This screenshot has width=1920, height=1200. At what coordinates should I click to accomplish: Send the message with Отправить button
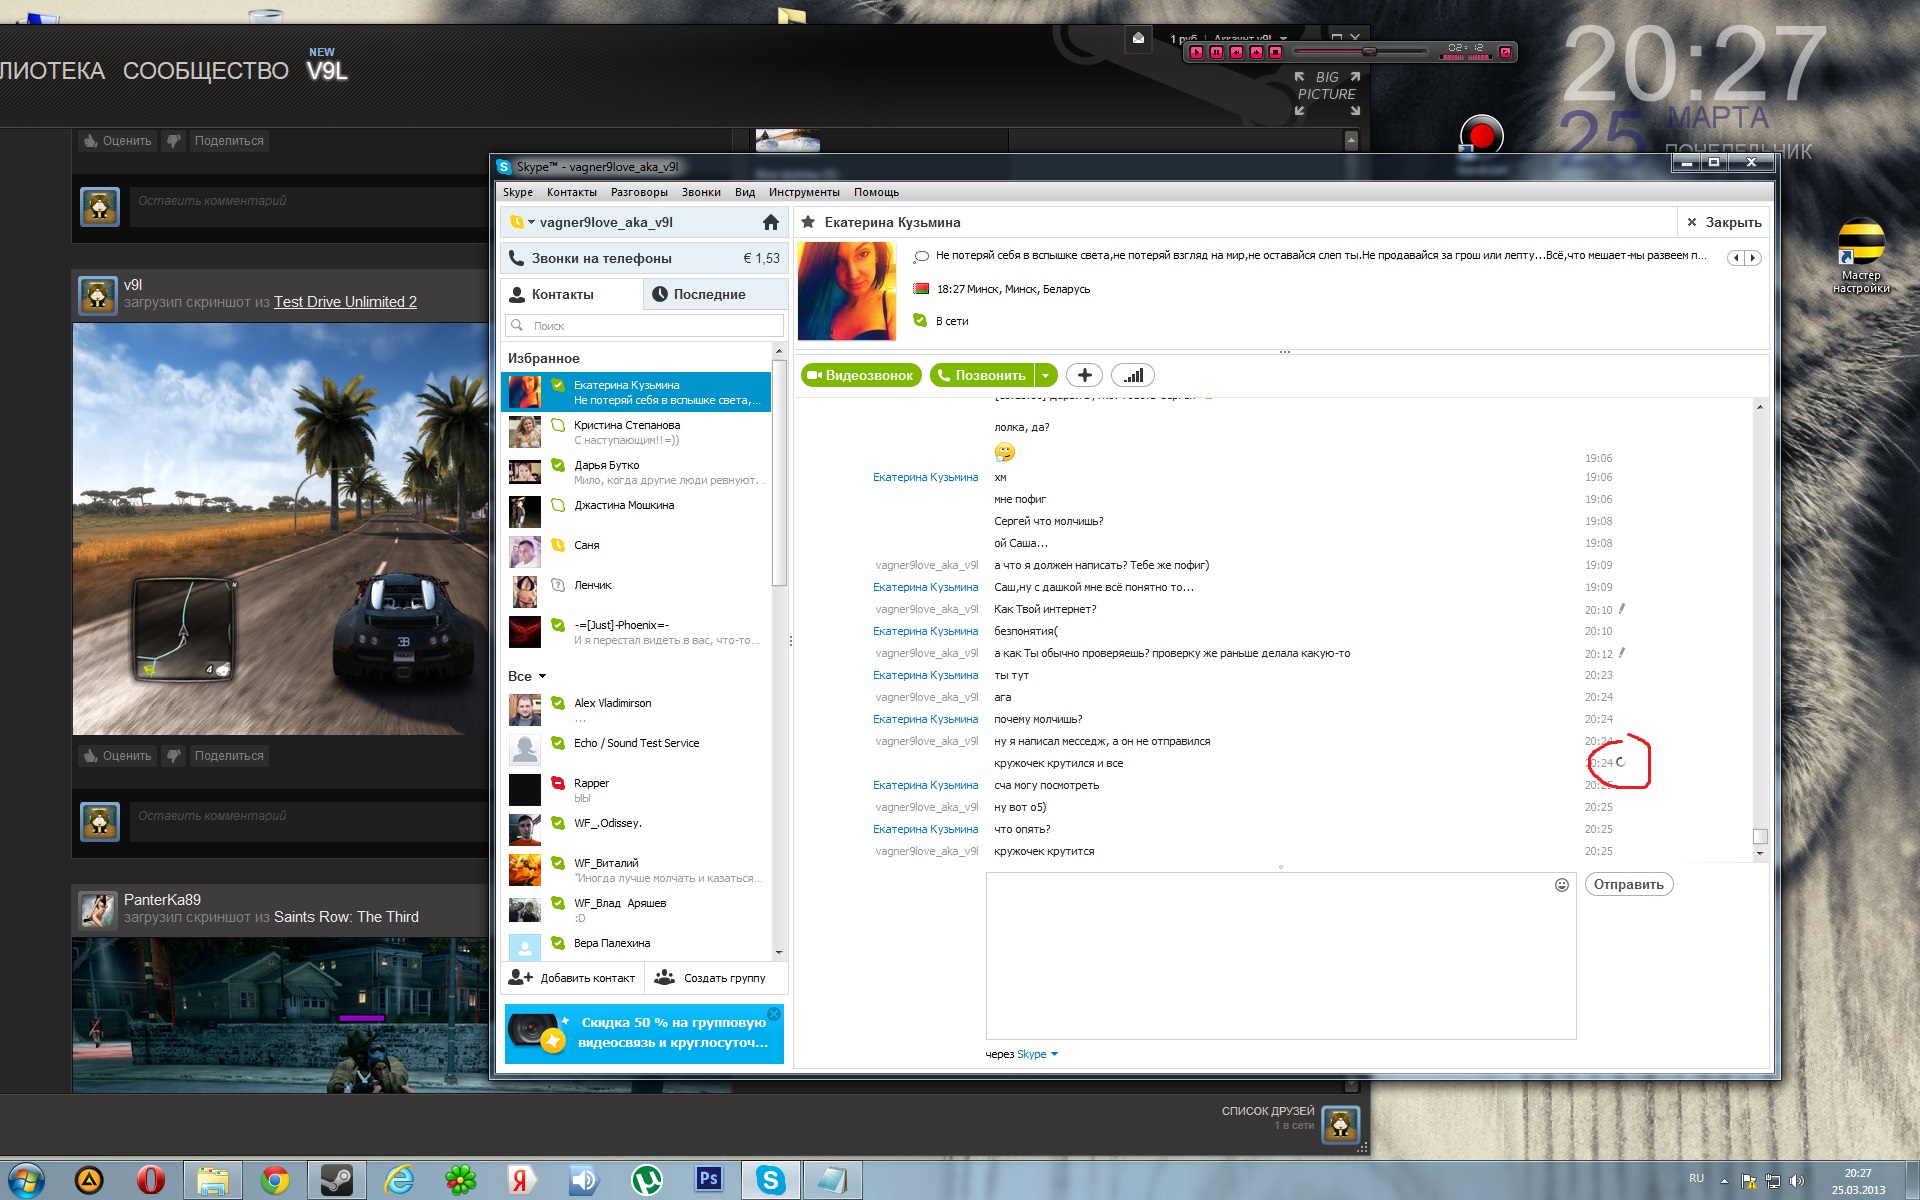tap(1628, 884)
